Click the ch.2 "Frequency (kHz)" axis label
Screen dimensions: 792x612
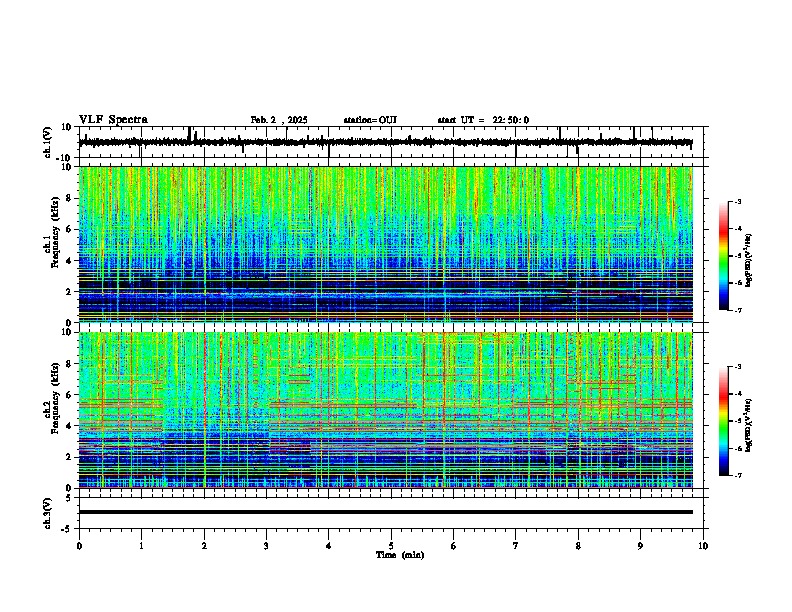[55, 397]
